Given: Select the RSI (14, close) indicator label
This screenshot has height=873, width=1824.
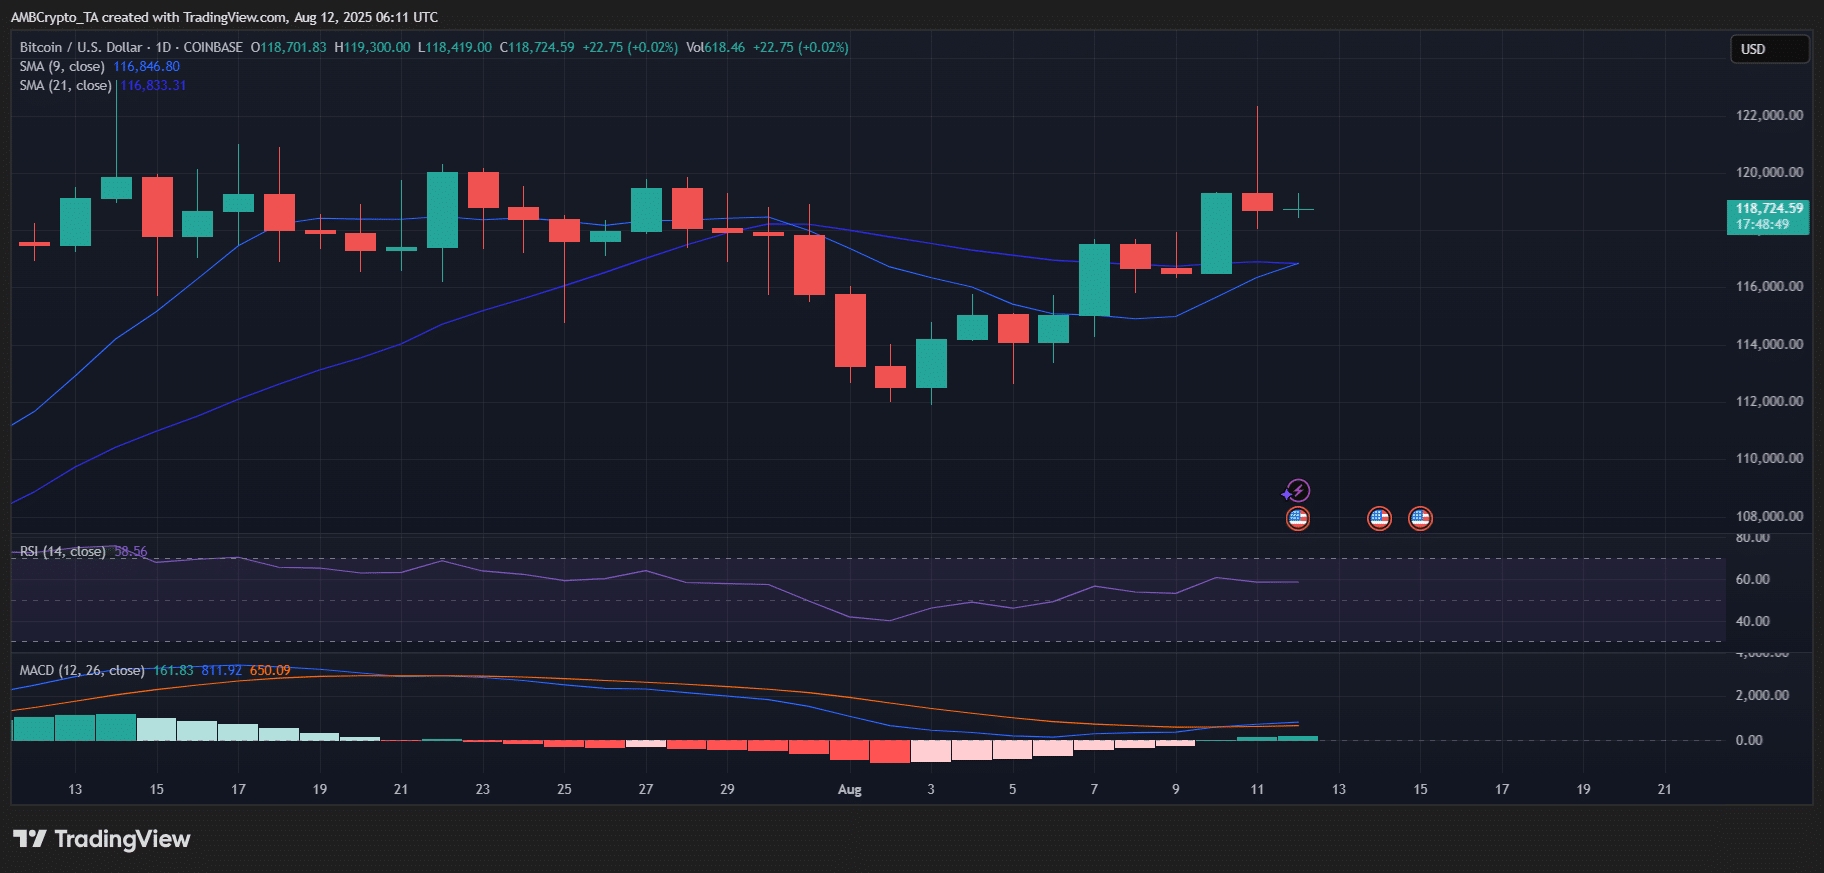Looking at the screenshot, I should click(x=62, y=552).
